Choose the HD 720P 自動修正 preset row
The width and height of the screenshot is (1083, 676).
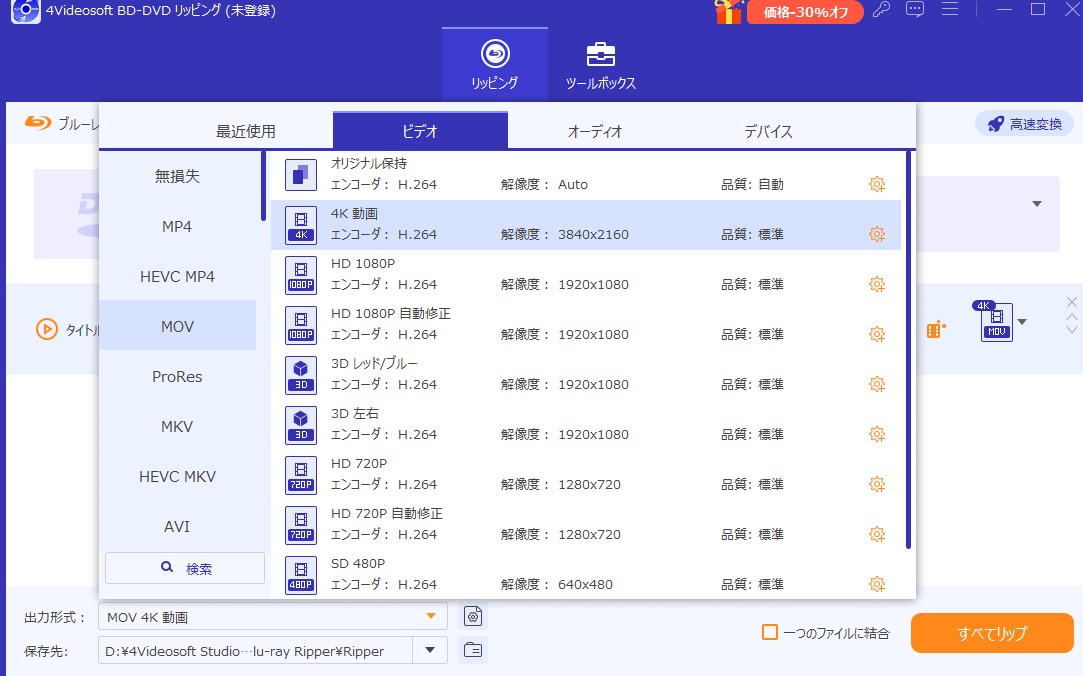(586, 525)
